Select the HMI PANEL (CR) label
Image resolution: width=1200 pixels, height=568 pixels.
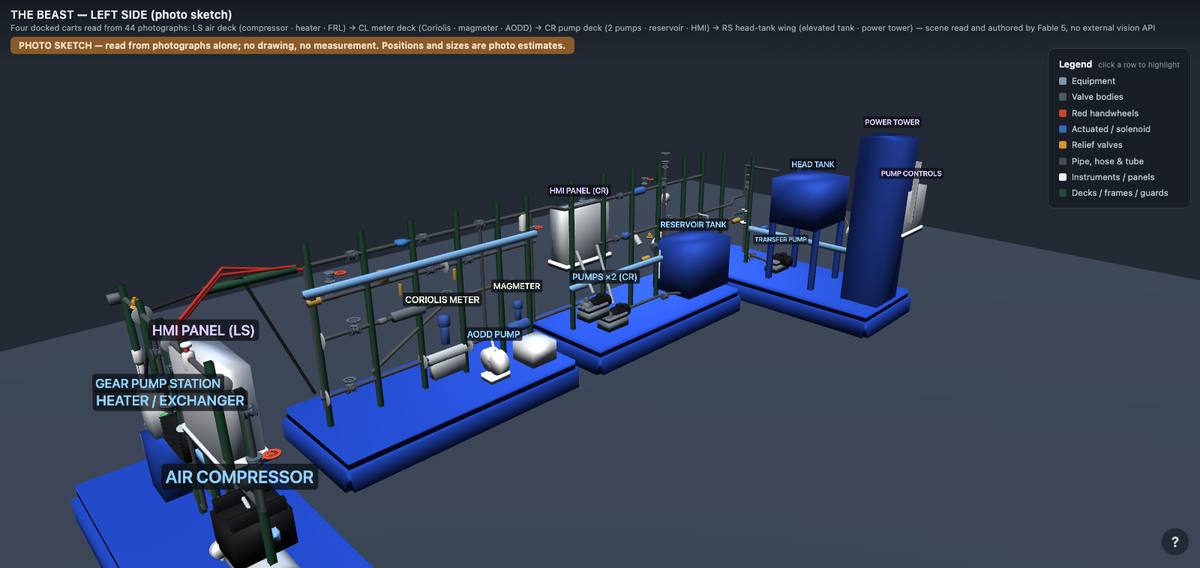pyautogui.click(x=579, y=190)
